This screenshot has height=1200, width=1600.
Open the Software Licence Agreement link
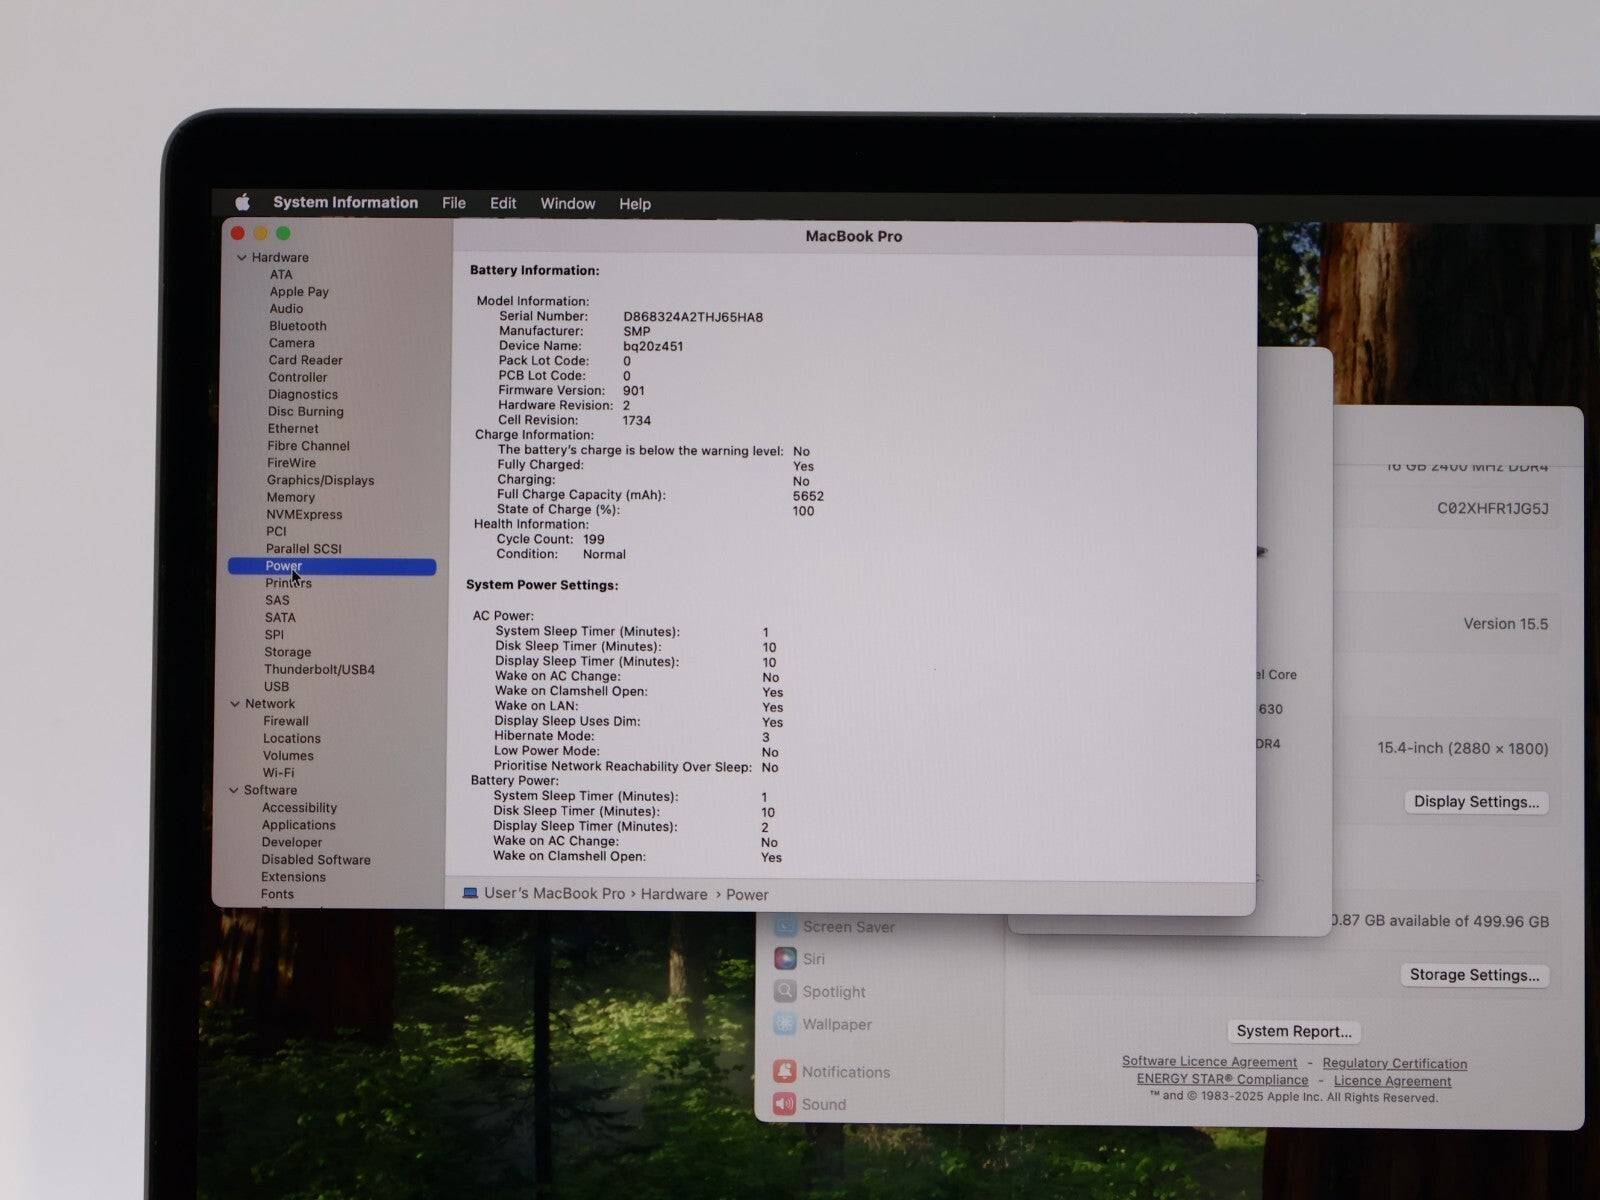pos(1209,1062)
